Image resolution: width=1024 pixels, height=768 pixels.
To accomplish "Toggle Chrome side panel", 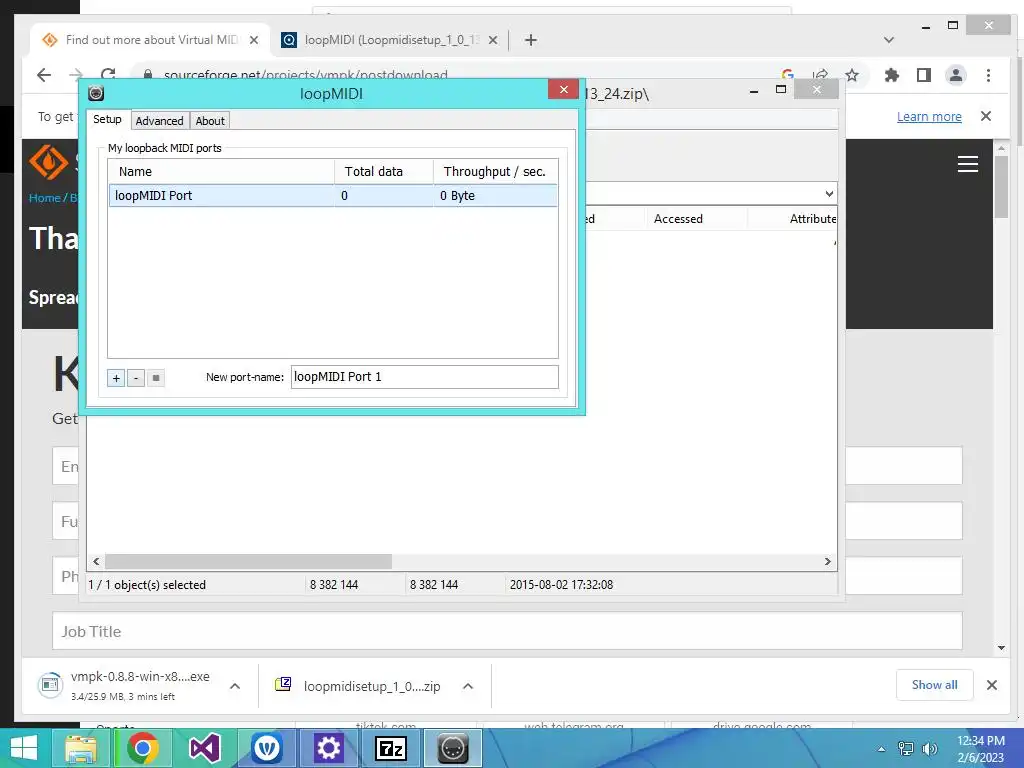I will click(923, 75).
